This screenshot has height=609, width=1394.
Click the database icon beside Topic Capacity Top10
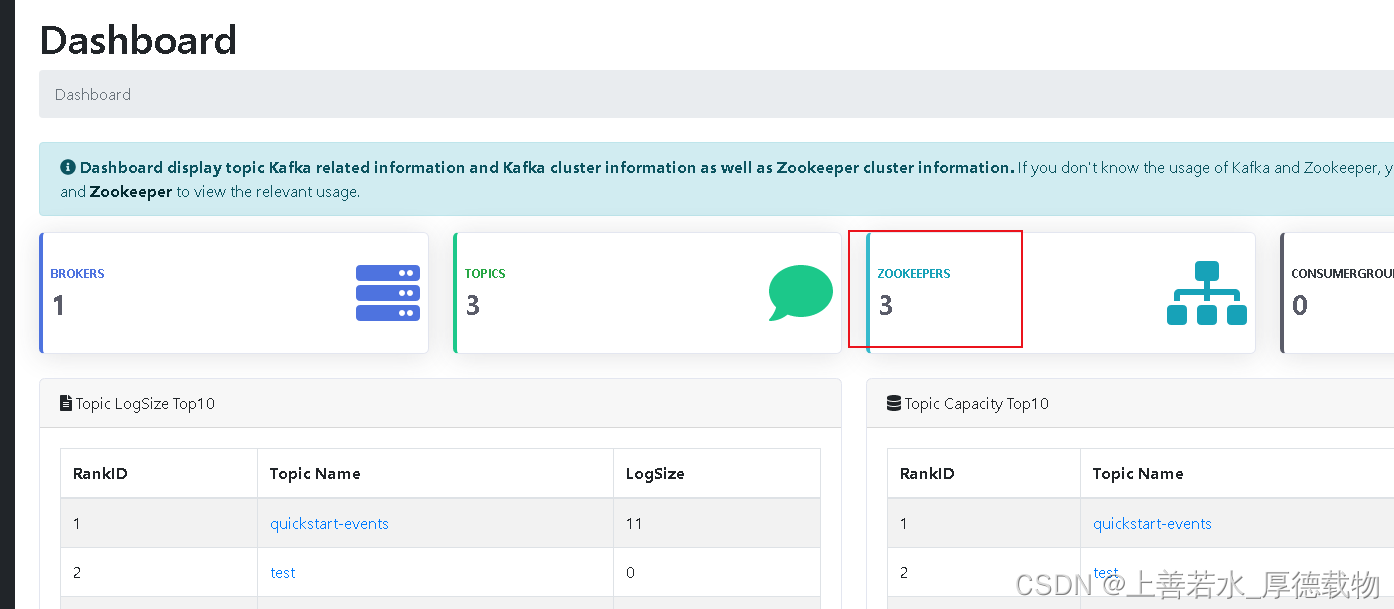pos(894,404)
